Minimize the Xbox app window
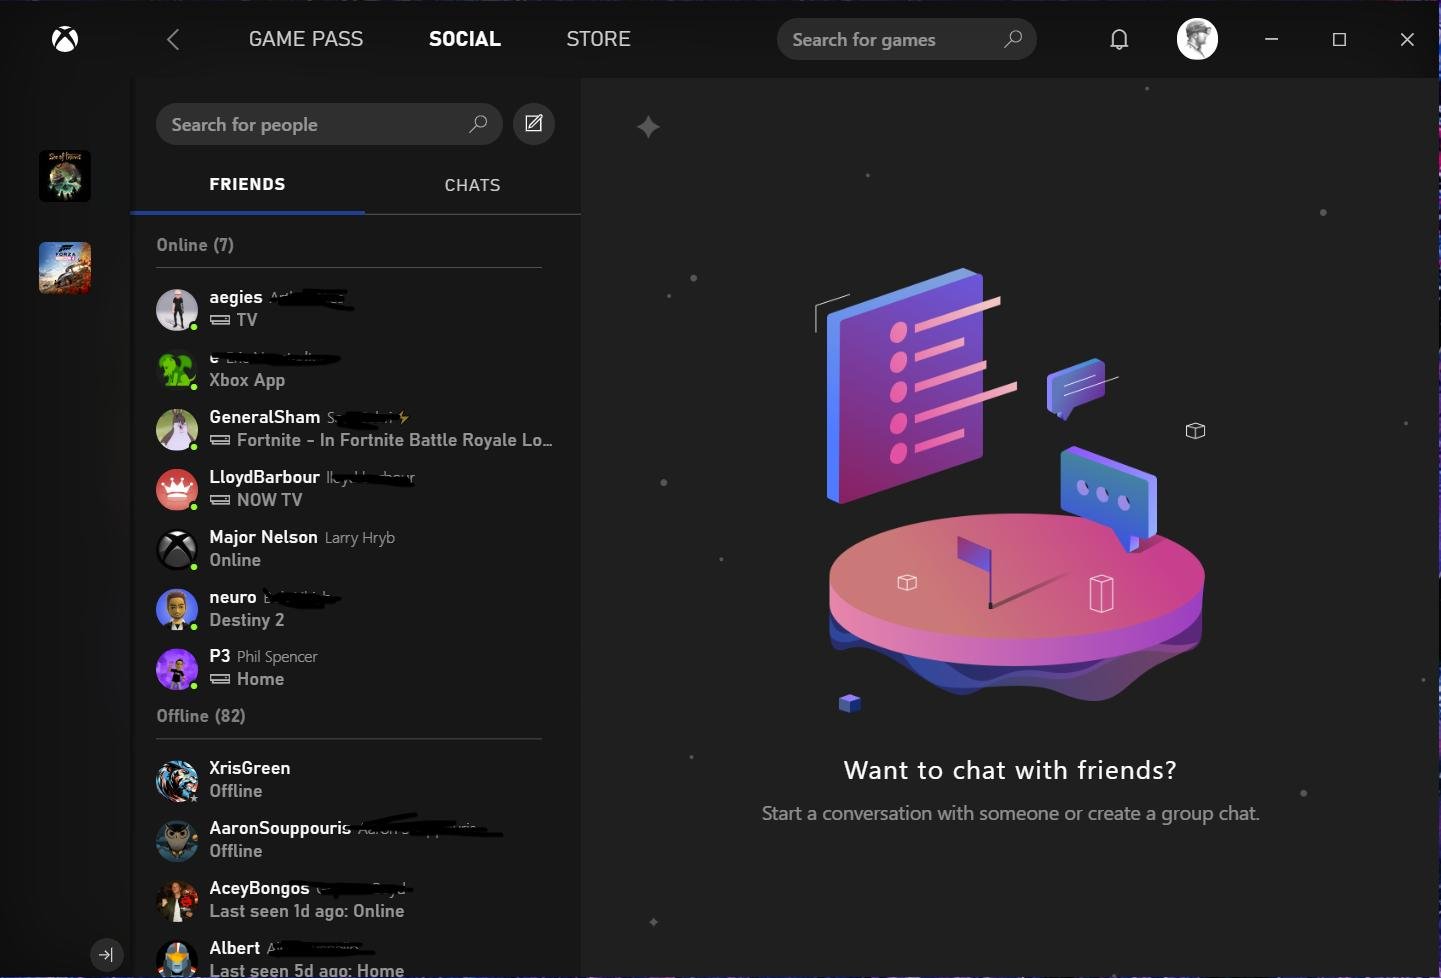The image size is (1441, 978). 1272,39
